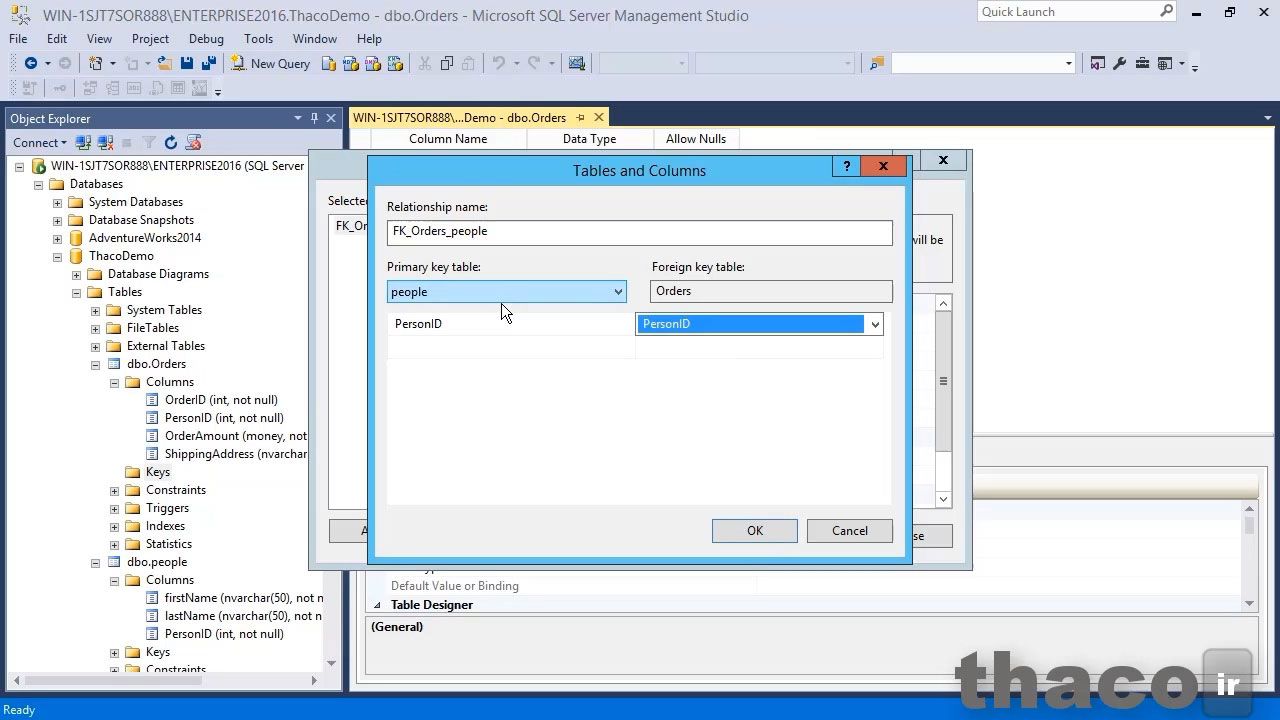The width and height of the screenshot is (1280, 720).
Task: Click the Toolbox icon in toolbar
Action: pos(1142,63)
